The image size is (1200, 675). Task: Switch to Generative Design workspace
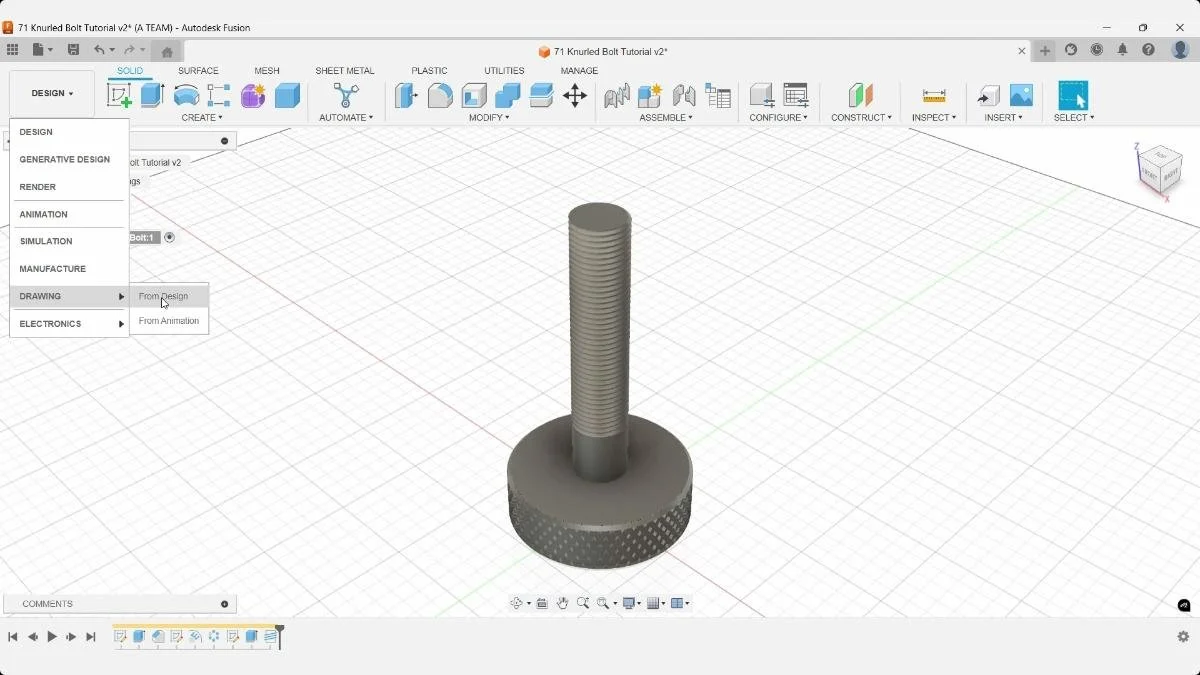point(69,159)
